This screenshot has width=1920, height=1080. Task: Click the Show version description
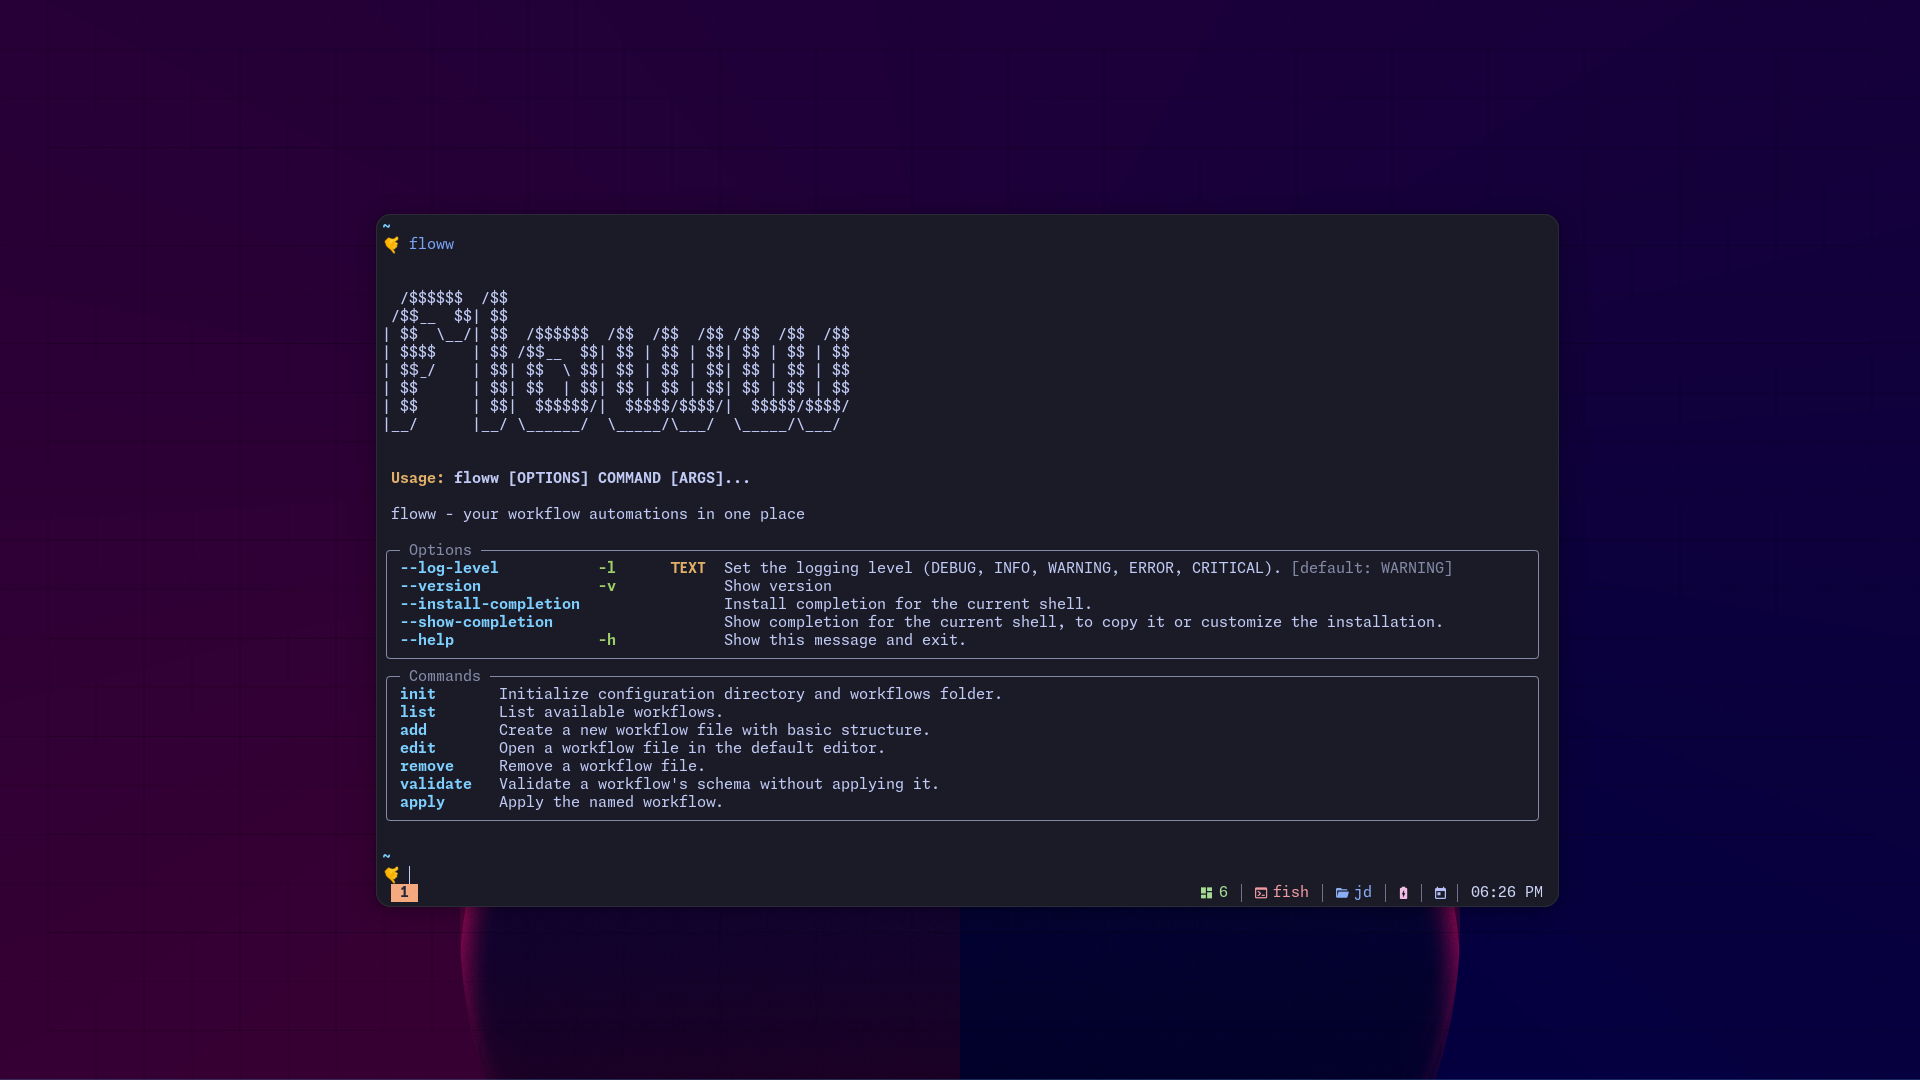(x=778, y=586)
